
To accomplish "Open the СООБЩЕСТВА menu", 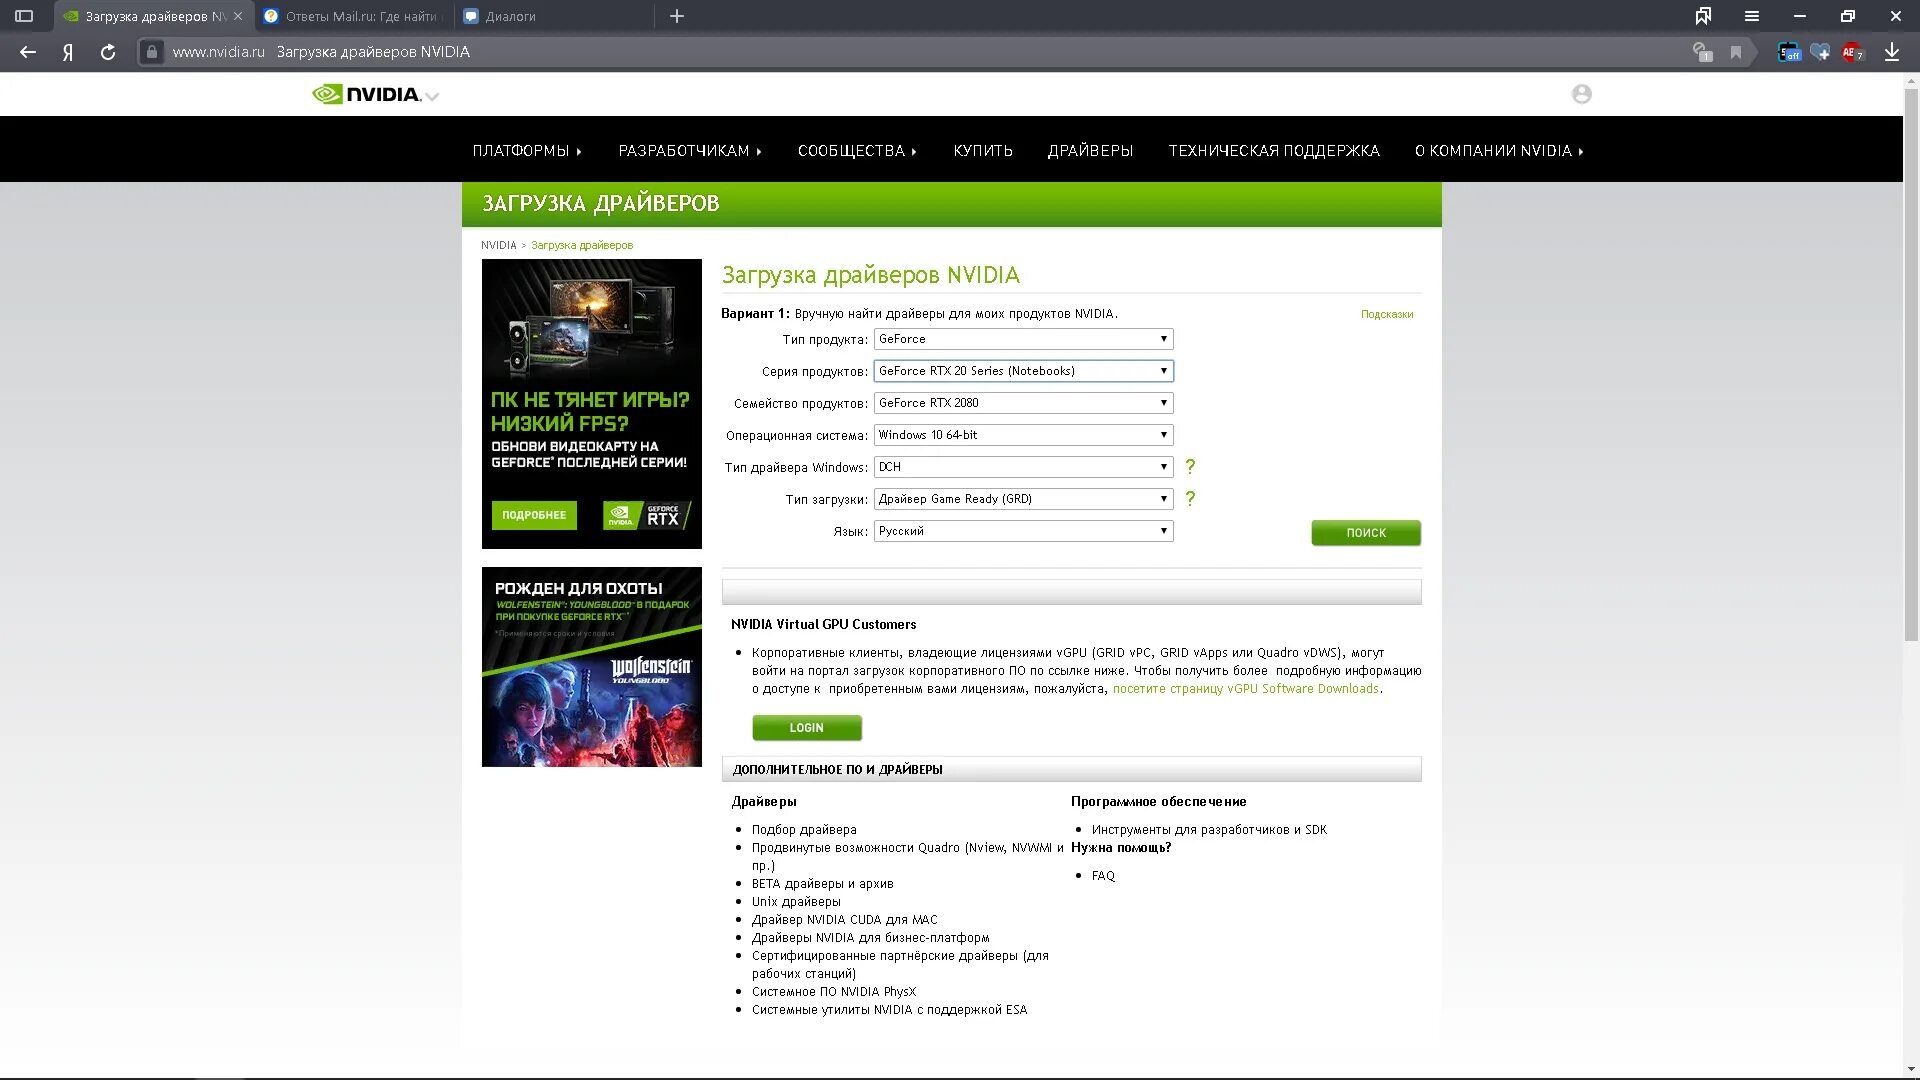I will click(x=857, y=151).
